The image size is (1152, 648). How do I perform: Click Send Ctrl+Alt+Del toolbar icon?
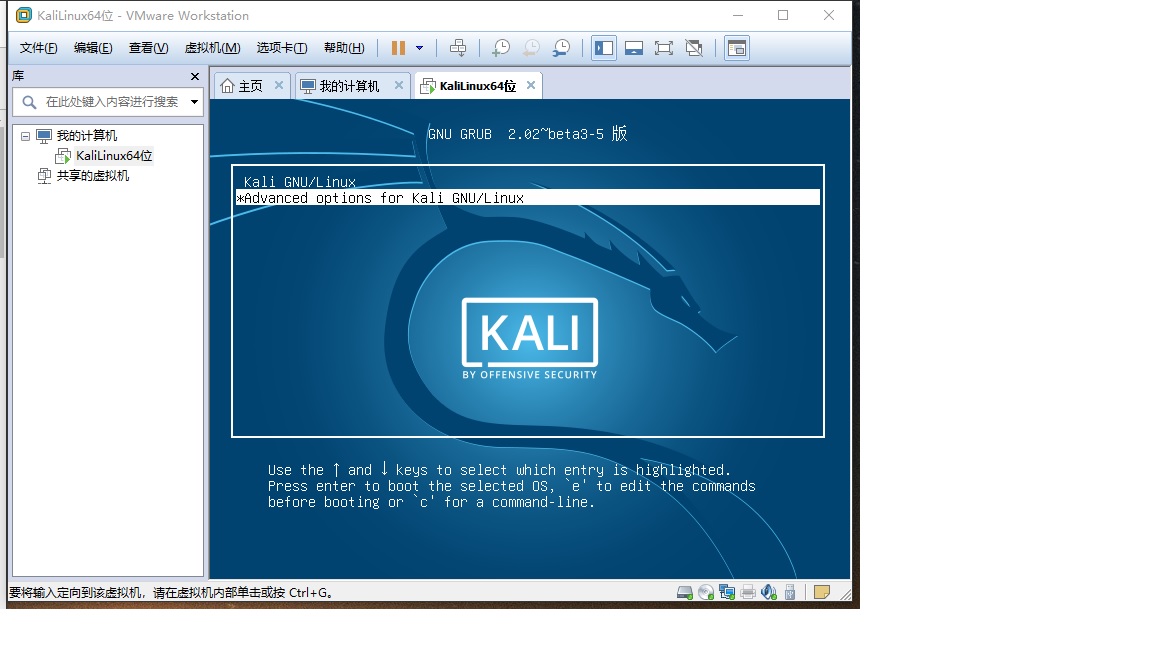point(458,48)
